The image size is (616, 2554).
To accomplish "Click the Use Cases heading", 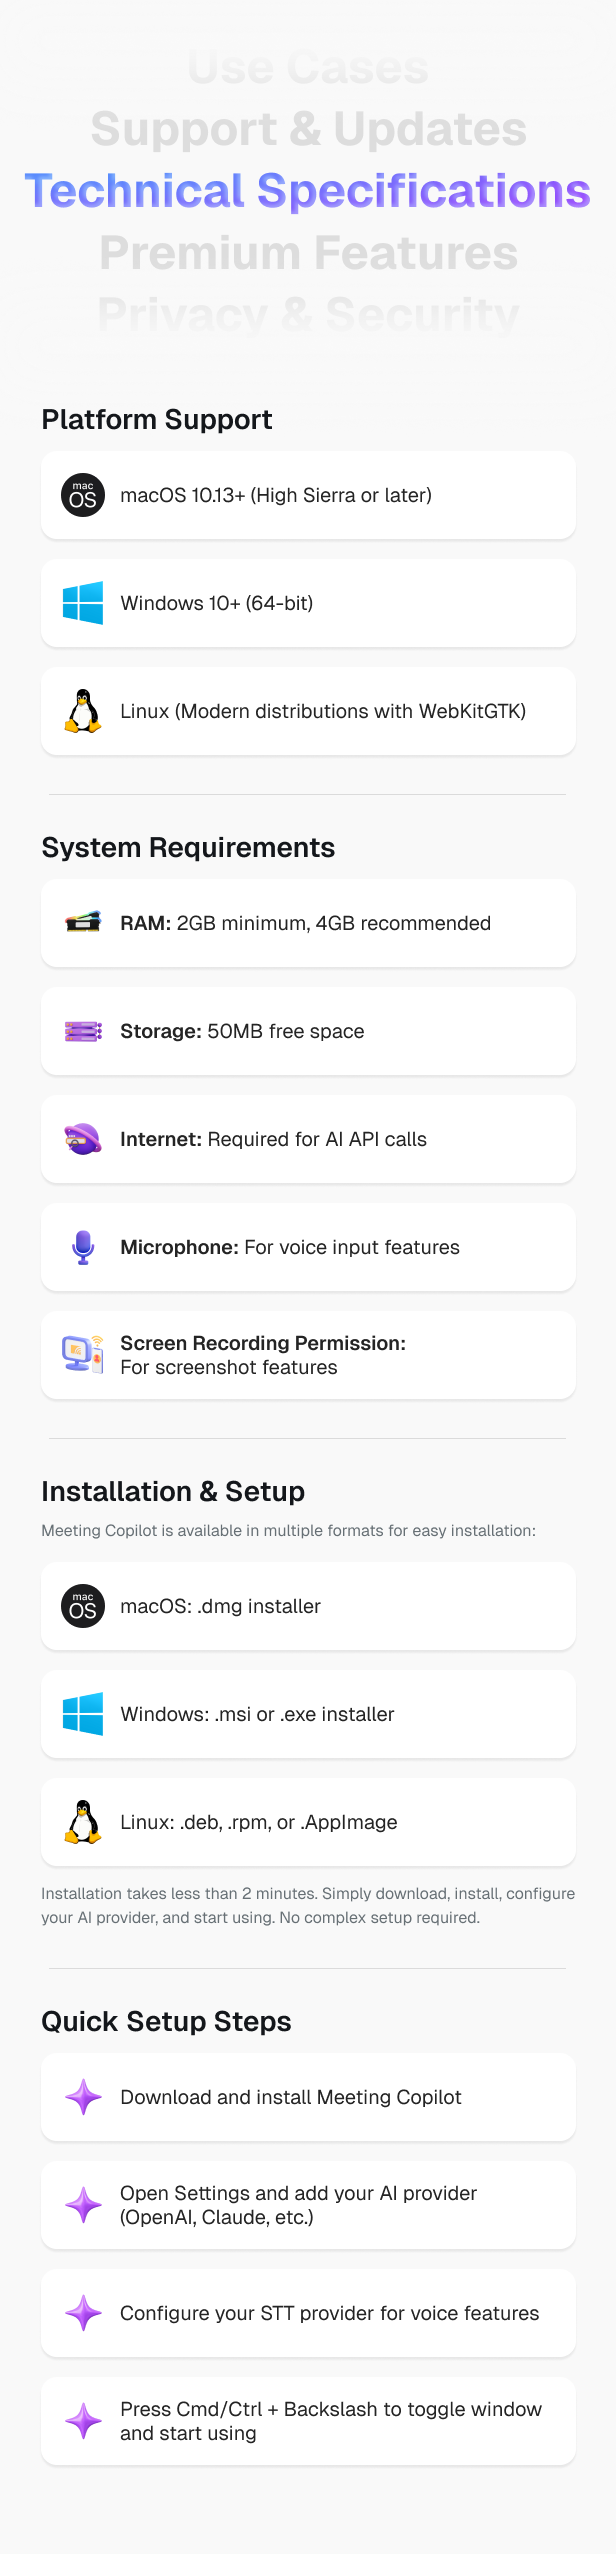I will tap(308, 68).
